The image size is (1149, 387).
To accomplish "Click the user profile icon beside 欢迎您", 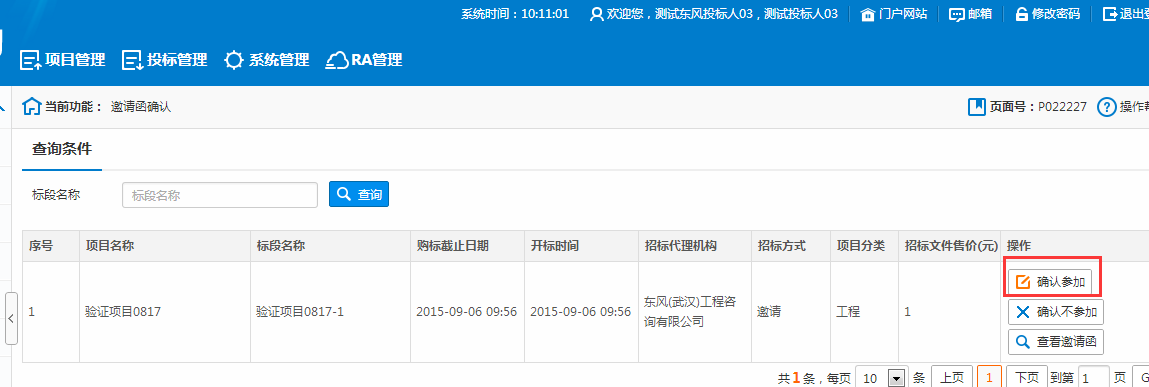I will [596, 14].
